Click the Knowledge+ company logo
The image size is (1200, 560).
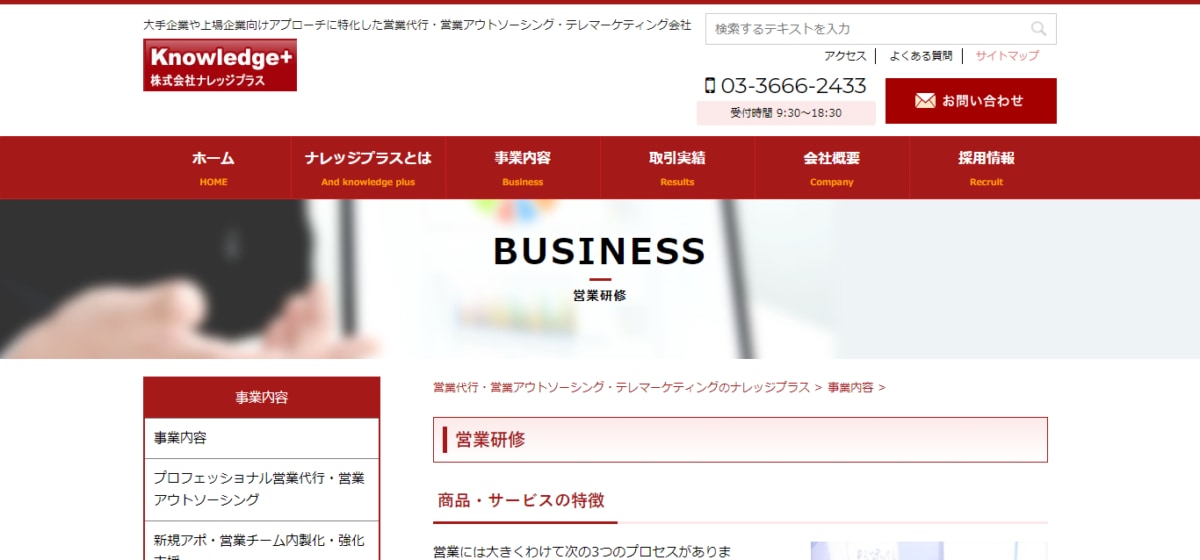click(220, 65)
